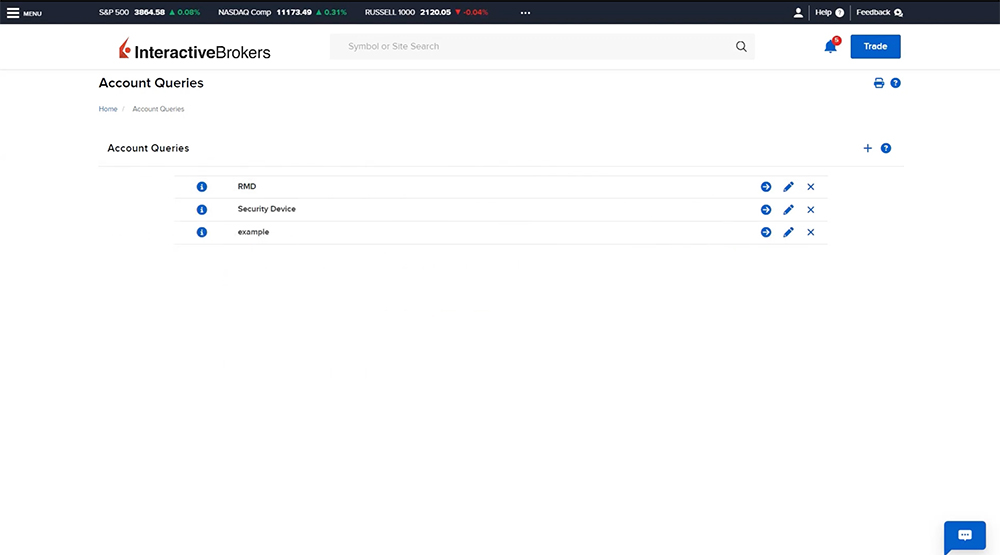This screenshot has height=555, width=1000.
Task: Click page help question mark icon
Action: [x=896, y=83]
